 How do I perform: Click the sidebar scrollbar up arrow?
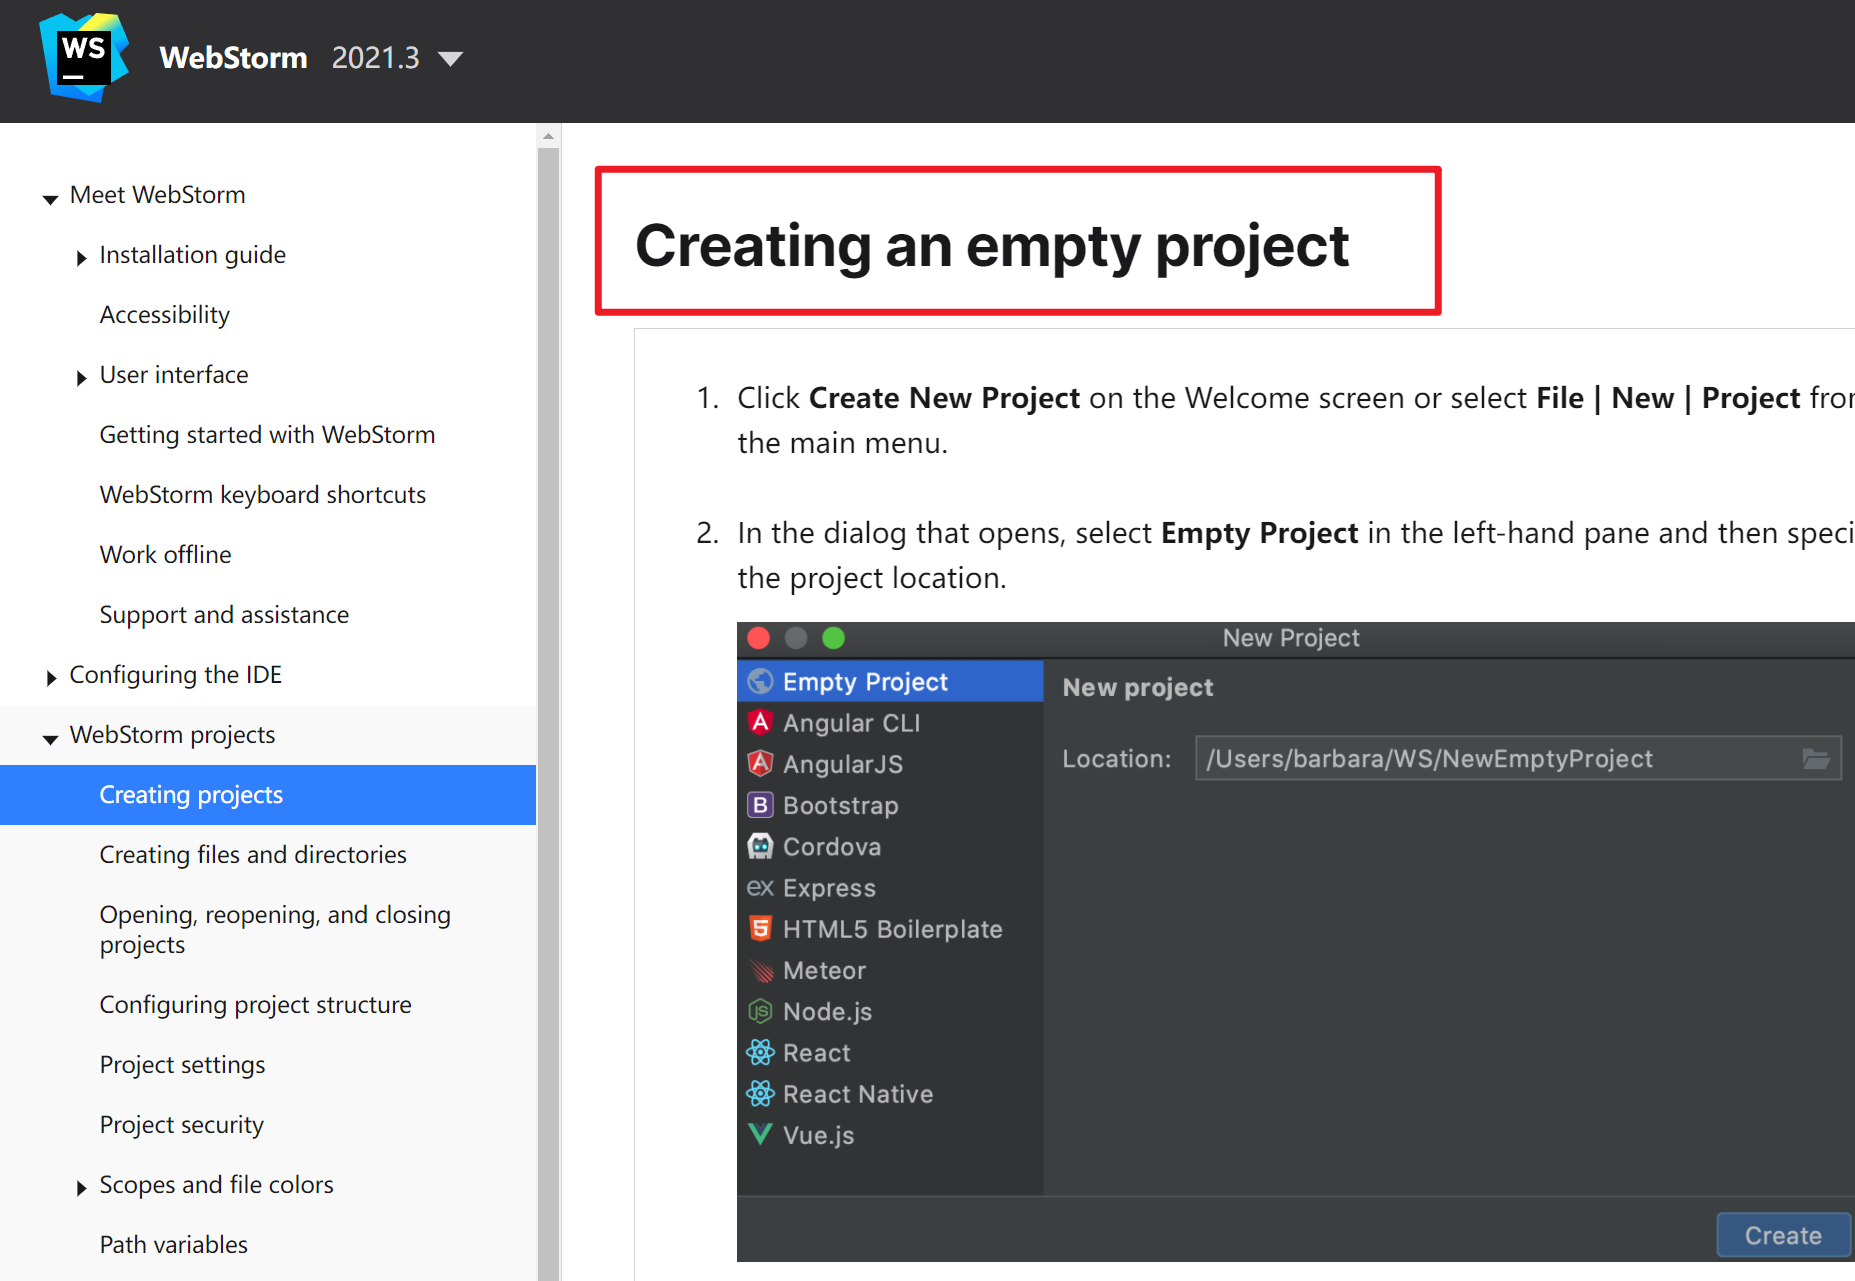point(548,135)
